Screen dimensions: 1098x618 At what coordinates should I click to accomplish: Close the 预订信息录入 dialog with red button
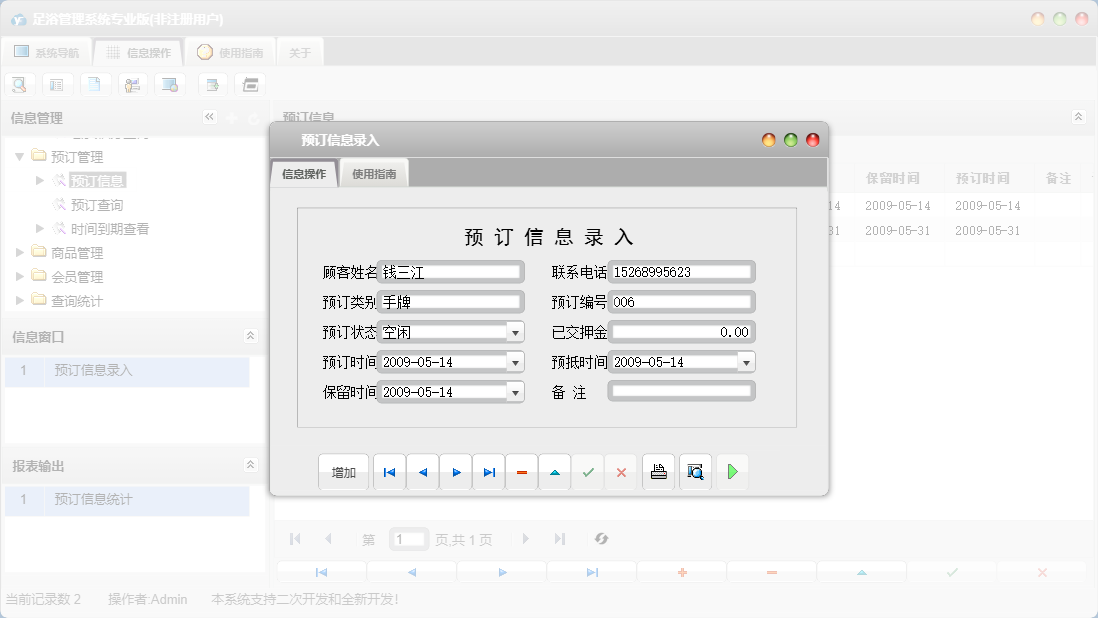click(813, 140)
